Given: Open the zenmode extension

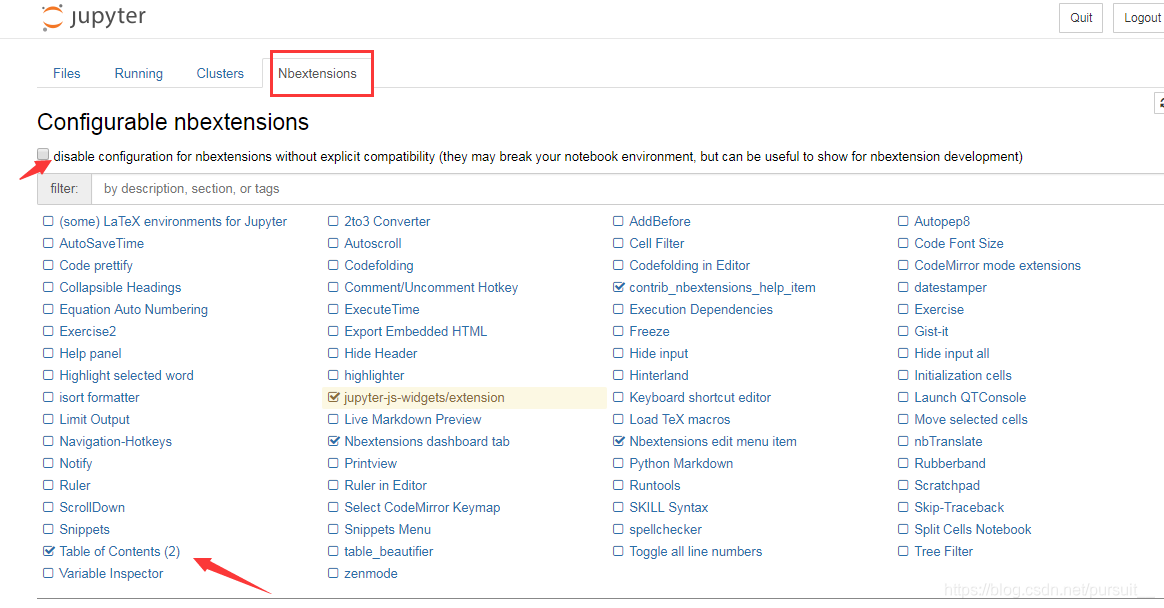Looking at the screenshot, I should coord(370,574).
